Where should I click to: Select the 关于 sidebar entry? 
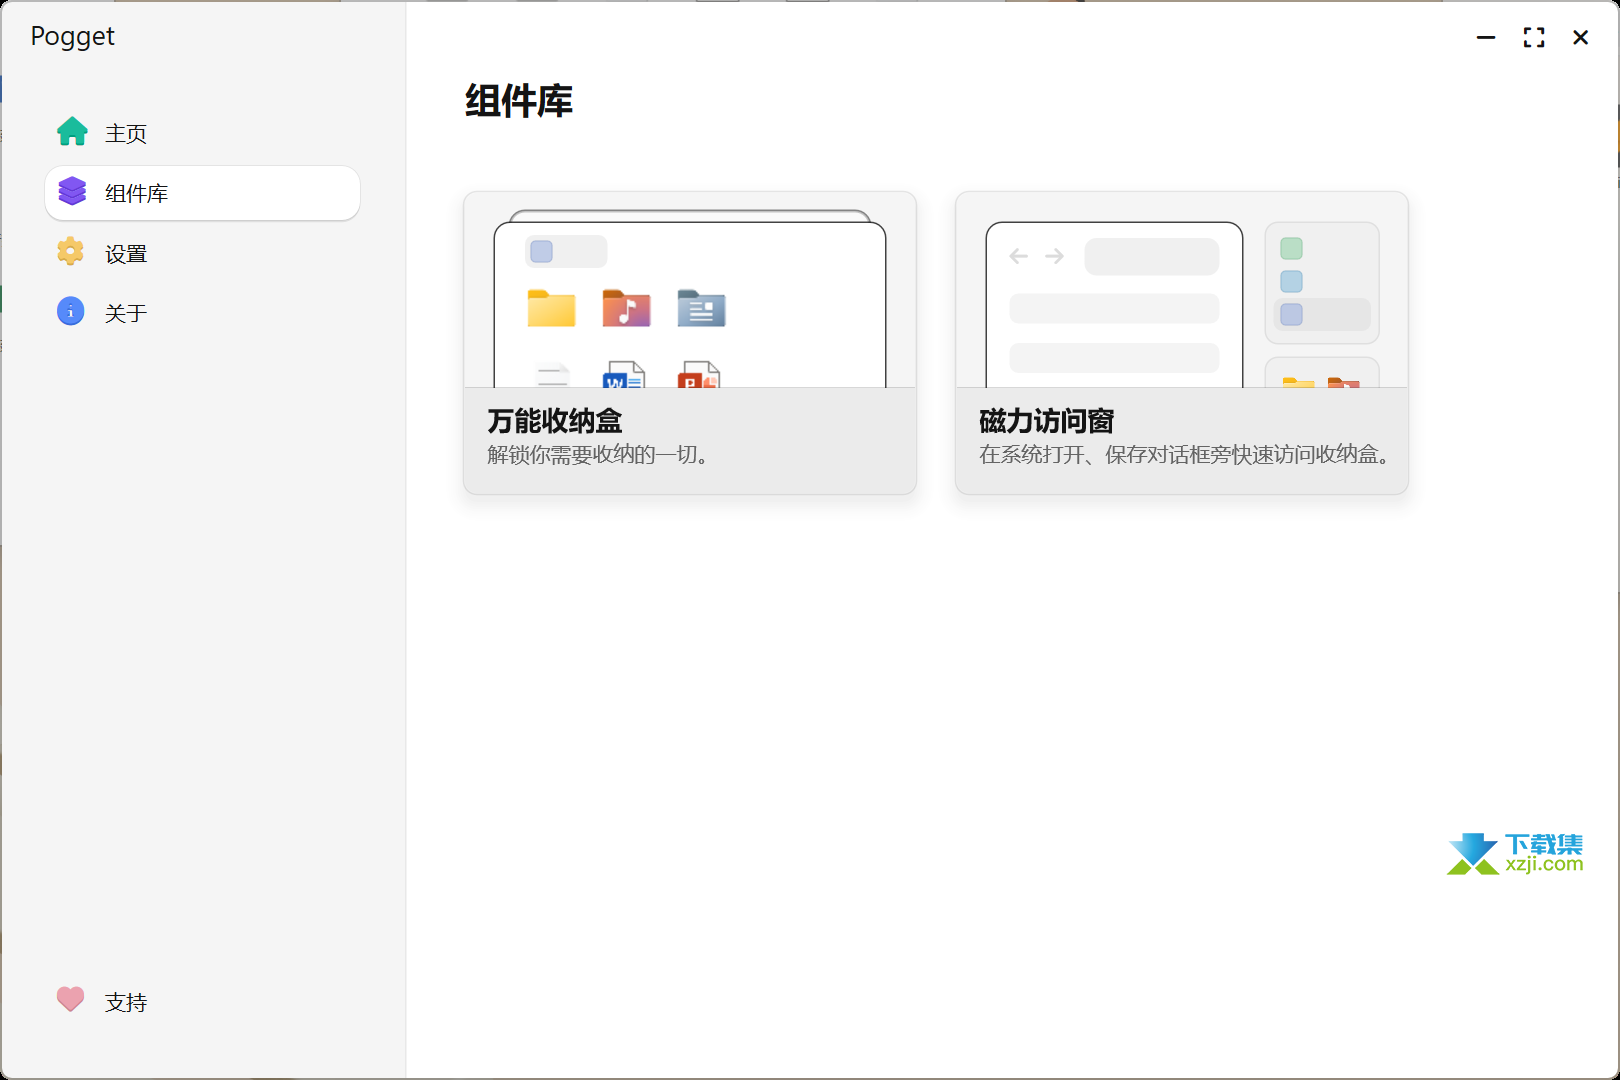(125, 312)
